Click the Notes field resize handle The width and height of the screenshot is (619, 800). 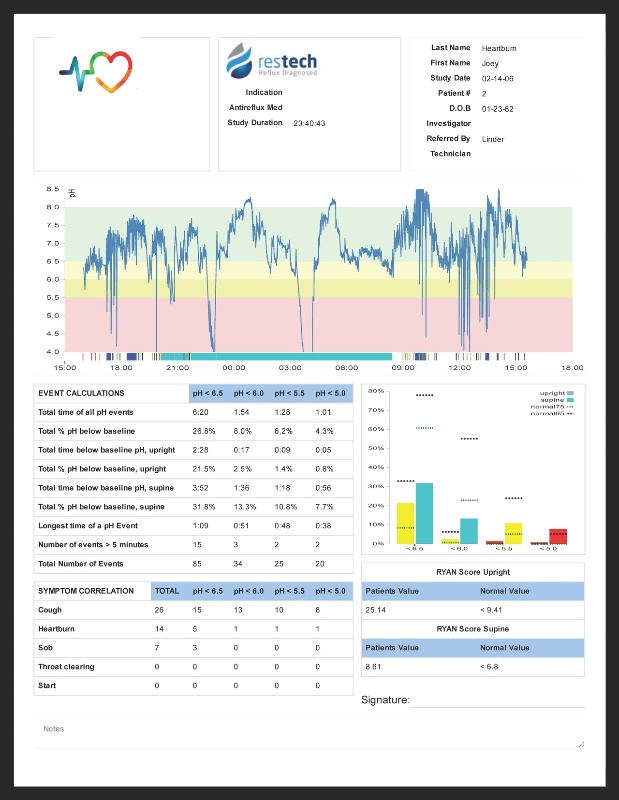pos(580,743)
